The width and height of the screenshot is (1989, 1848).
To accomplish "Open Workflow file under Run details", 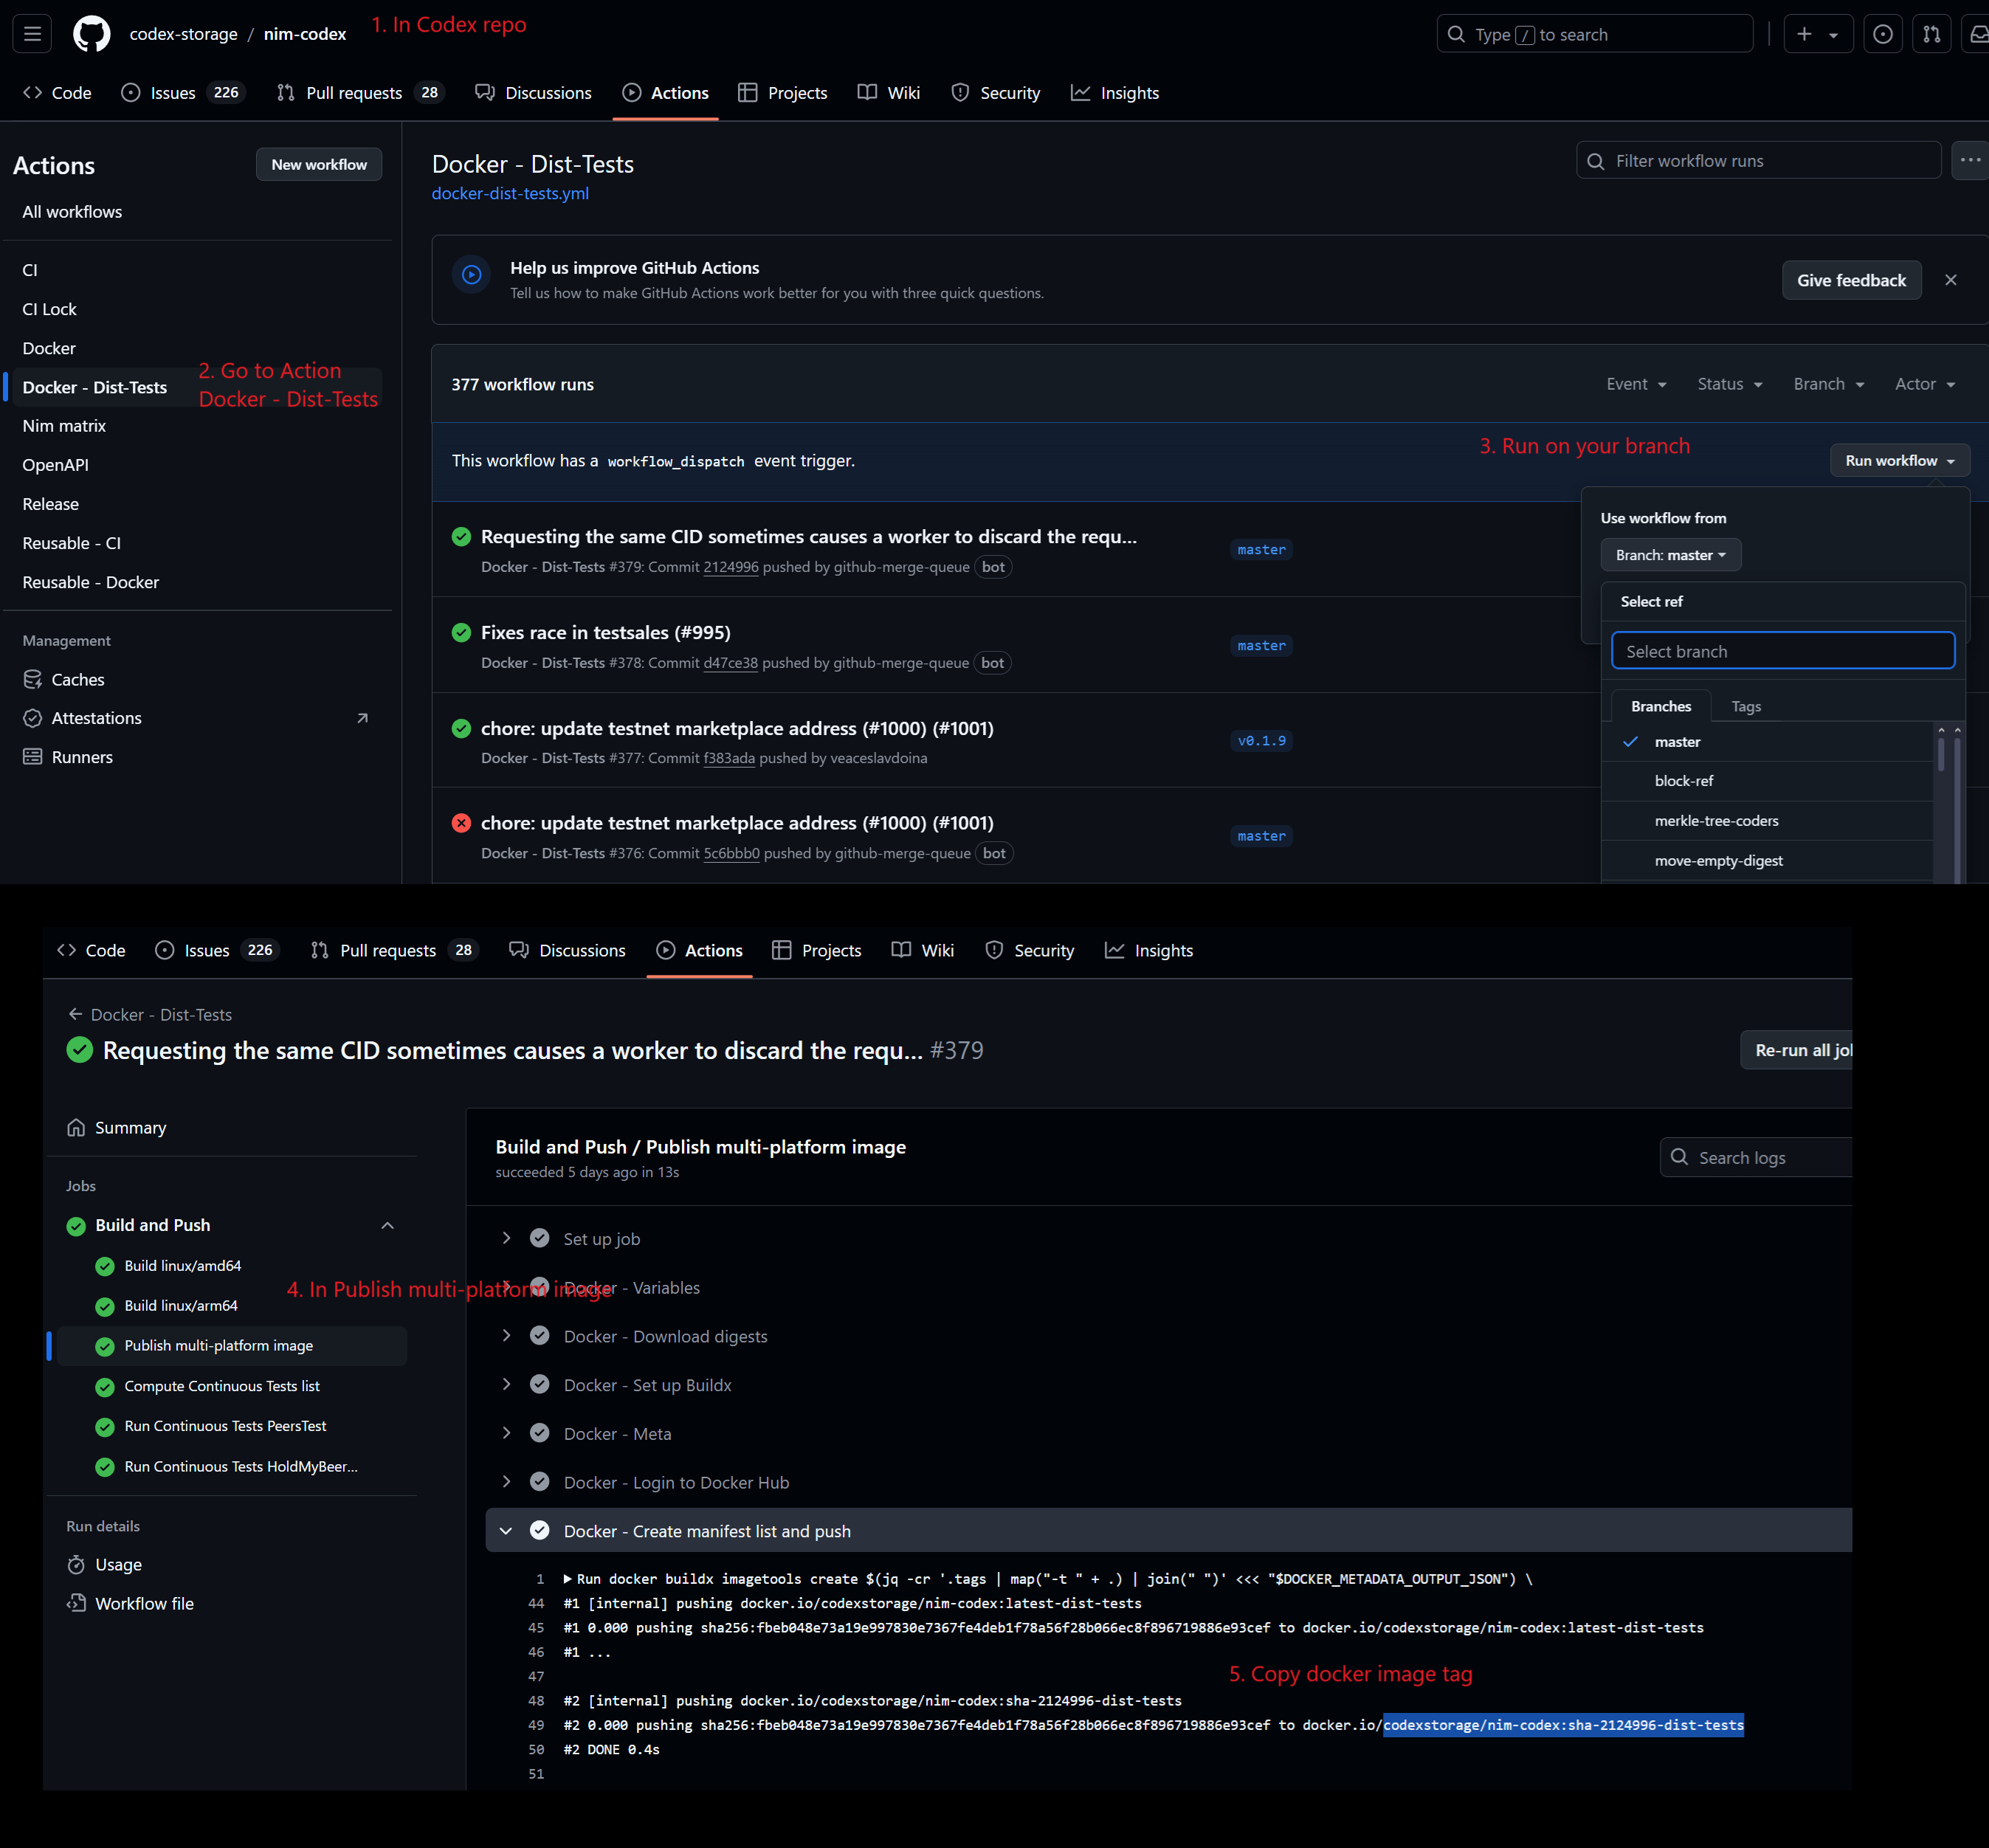I will coord(144,1603).
